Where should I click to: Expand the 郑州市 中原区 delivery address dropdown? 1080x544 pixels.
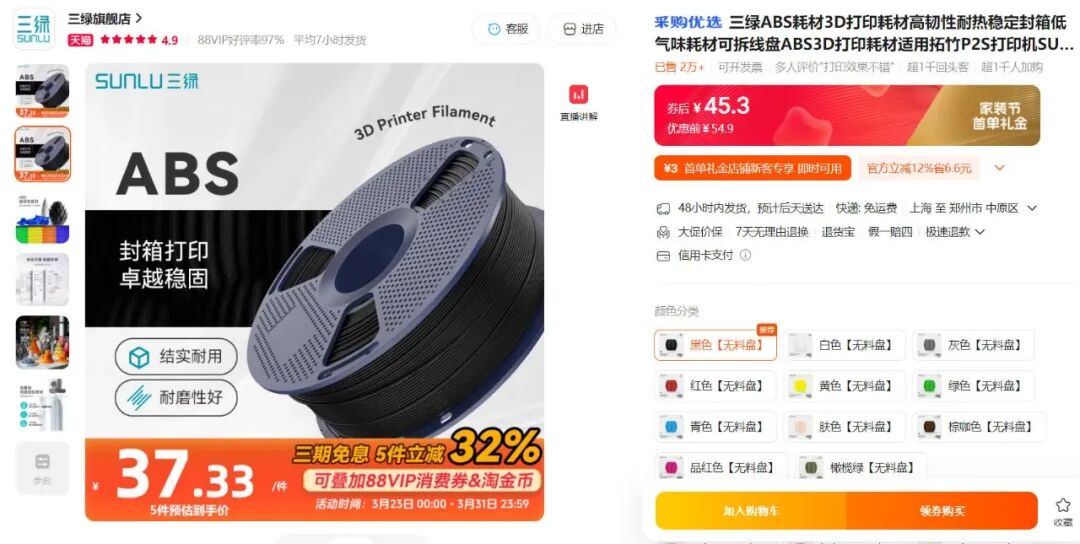click(1032, 208)
